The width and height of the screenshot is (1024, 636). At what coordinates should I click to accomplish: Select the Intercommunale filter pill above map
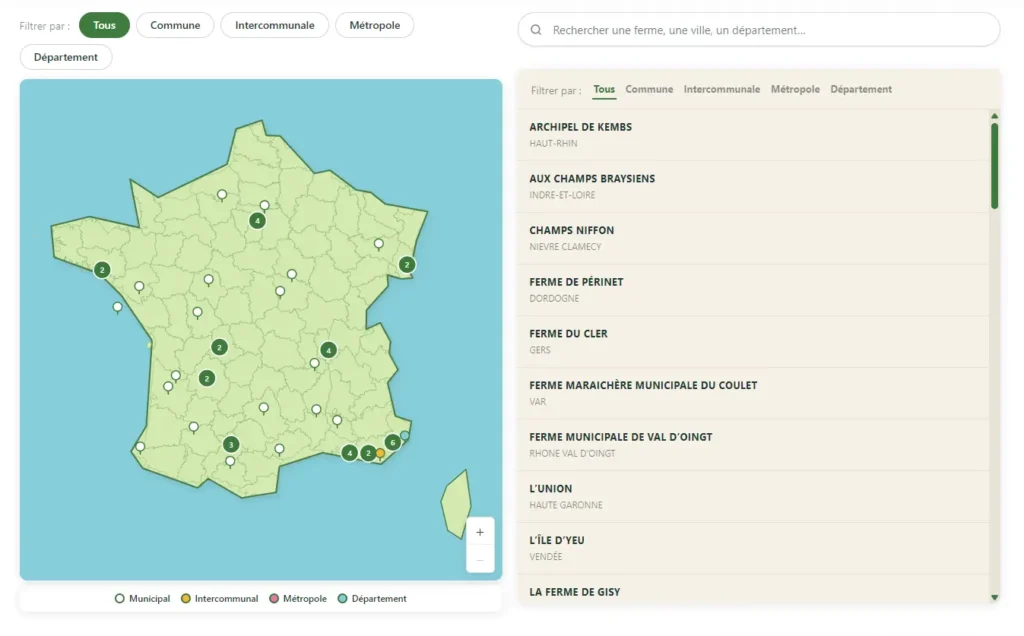[275, 25]
